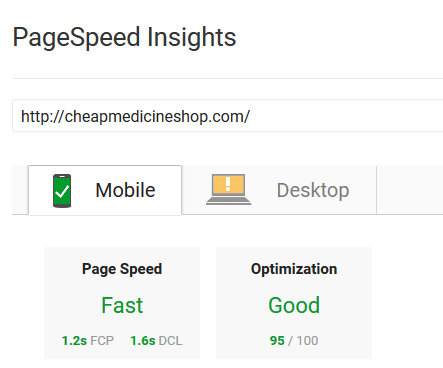Switch to the Mobile tab
The width and height of the screenshot is (443, 368).
pyautogui.click(x=105, y=190)
